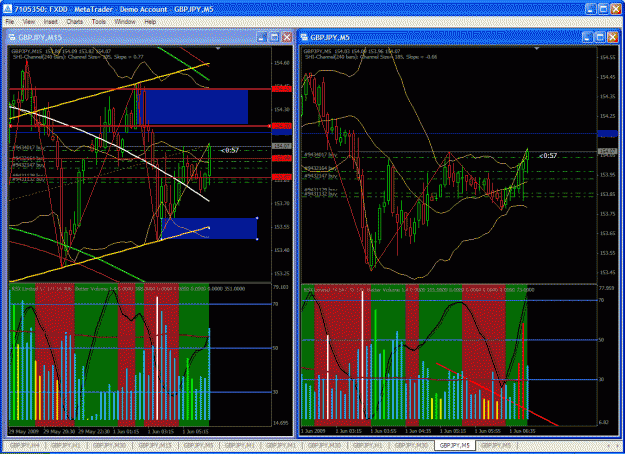
Task: Click the left chart-tabs scroll arrow
Action: coord(608,445)
